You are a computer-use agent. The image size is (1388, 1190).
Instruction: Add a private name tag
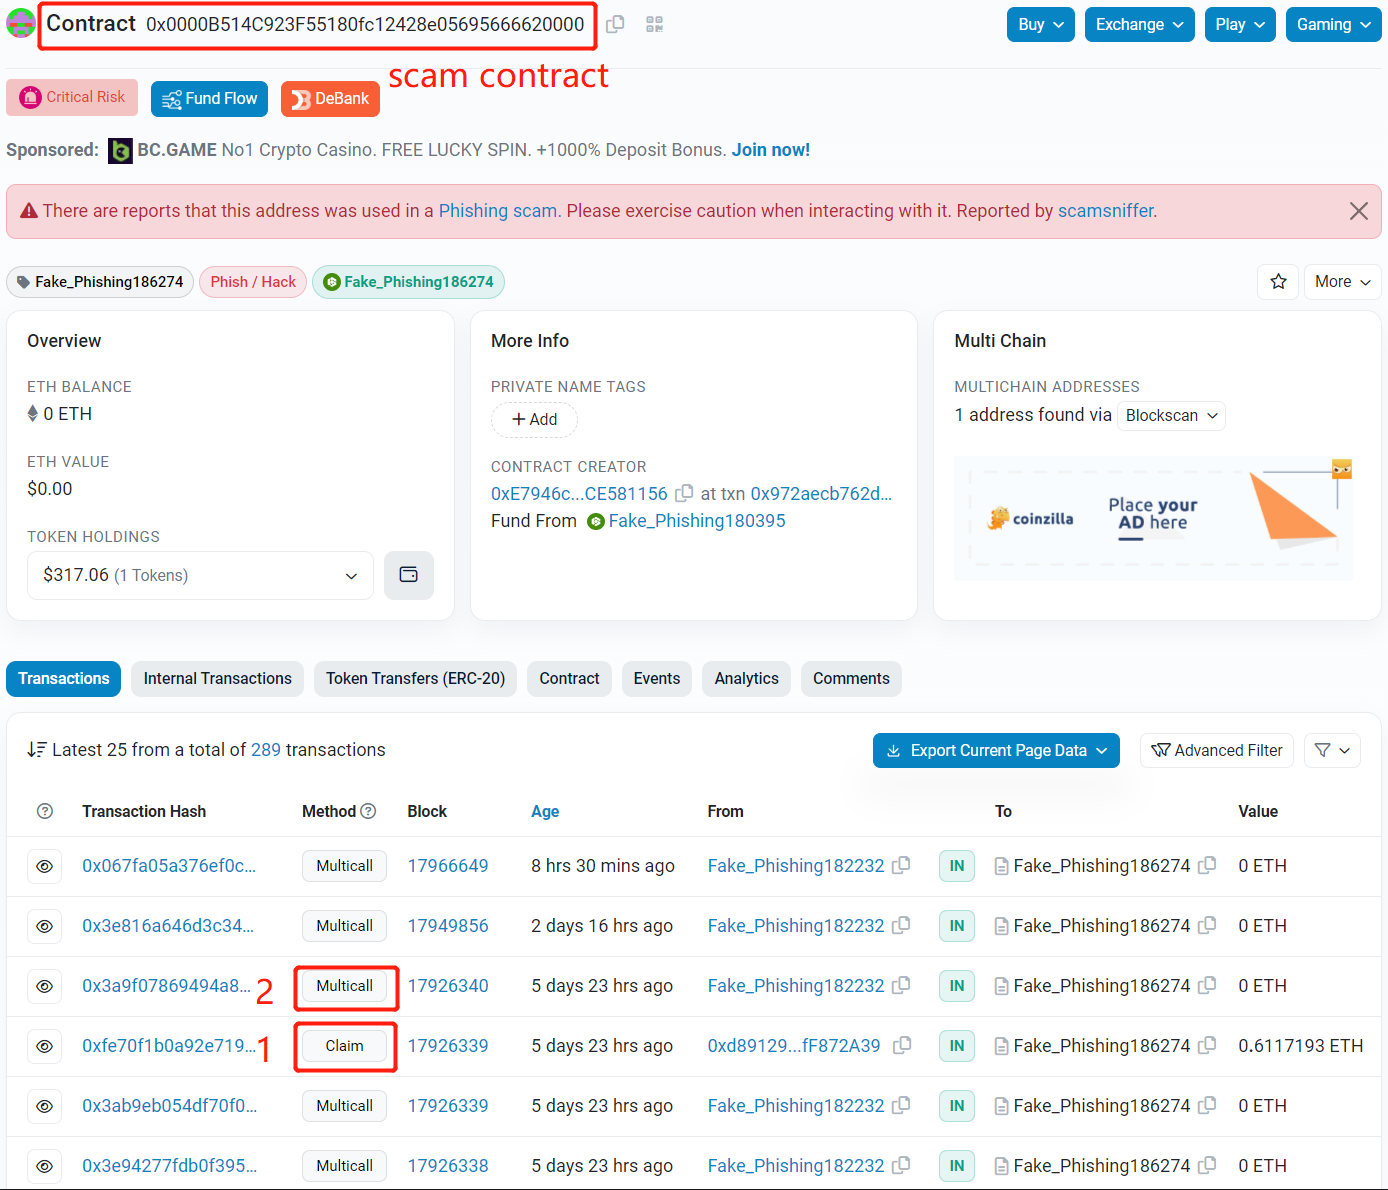click(534, 420)
